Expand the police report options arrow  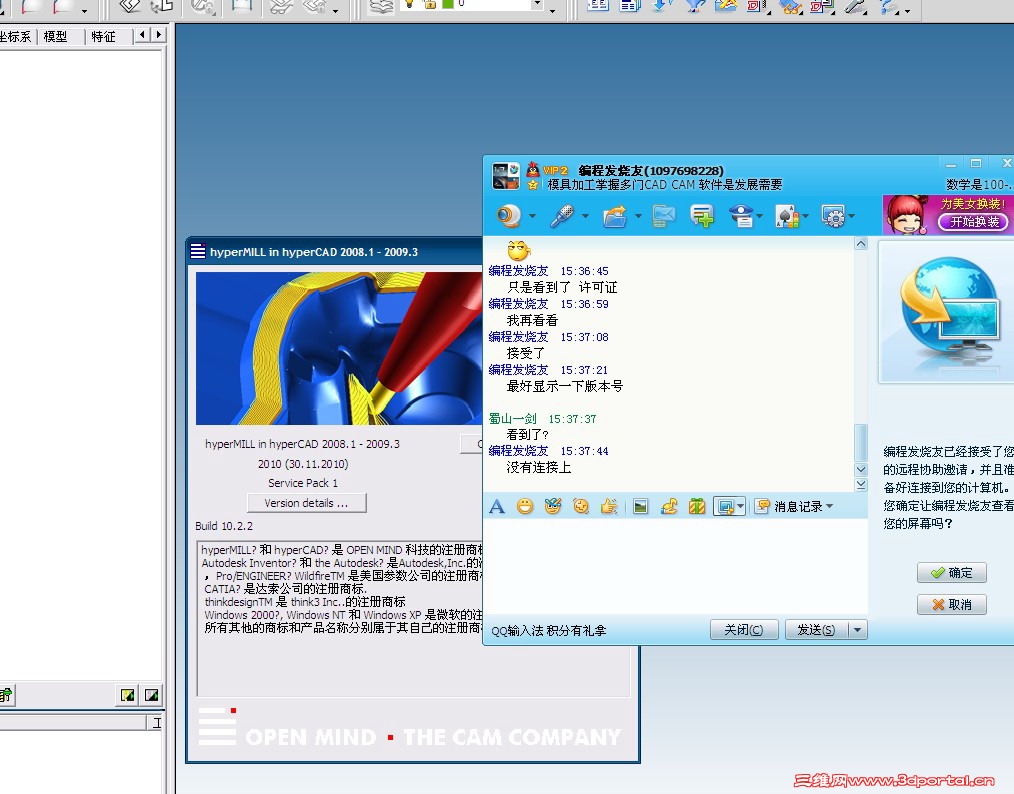tap(759, 216)
